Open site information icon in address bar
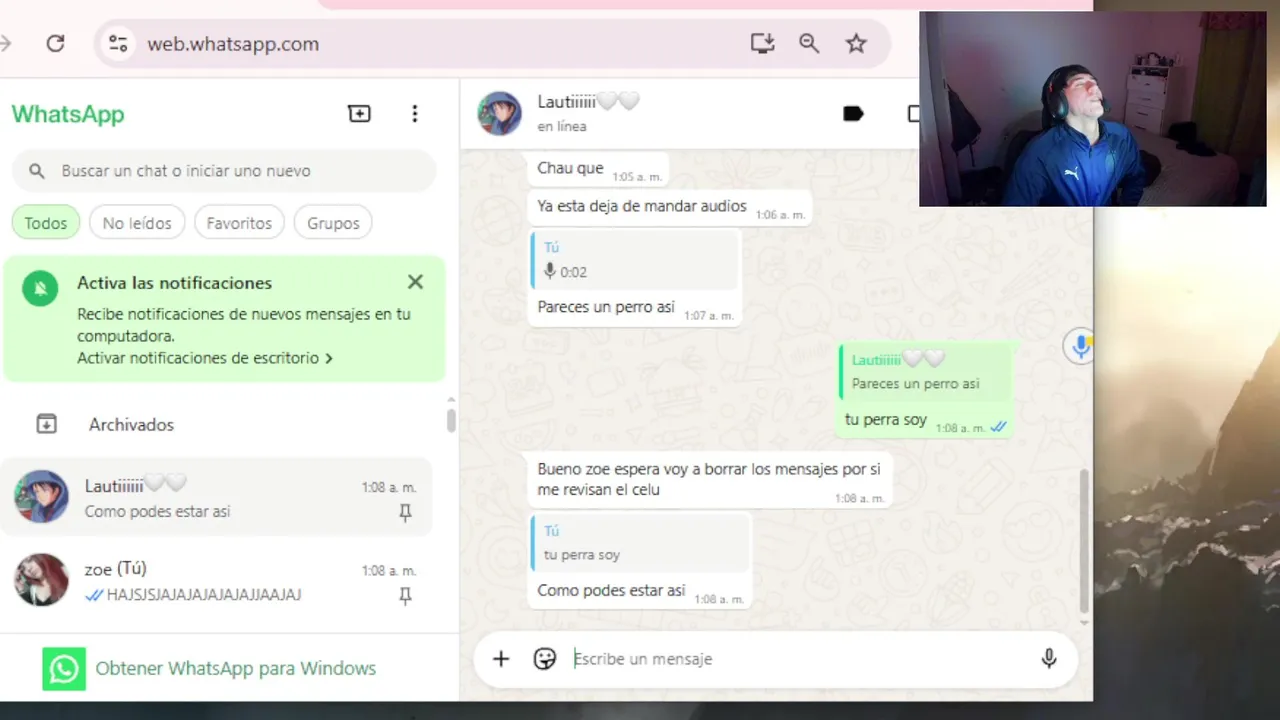Image resolution: width=1280 pixels, height=720 pixels. tap(118, 43)
